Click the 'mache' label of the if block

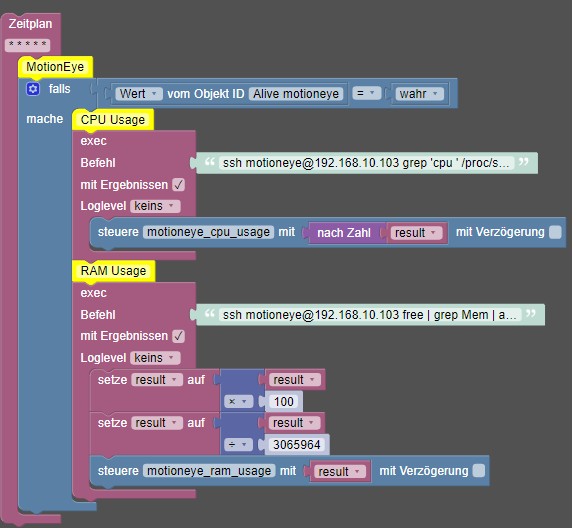(45, 119)
